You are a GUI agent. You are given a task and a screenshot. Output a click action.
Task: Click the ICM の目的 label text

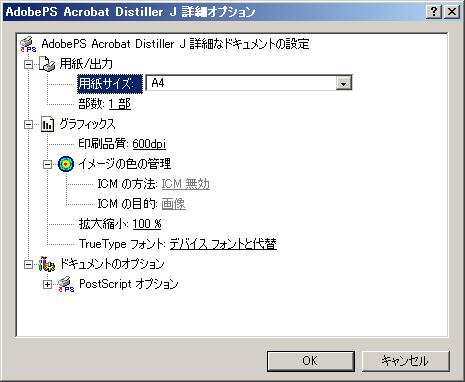pyautogui.click(x=127, y=204)
